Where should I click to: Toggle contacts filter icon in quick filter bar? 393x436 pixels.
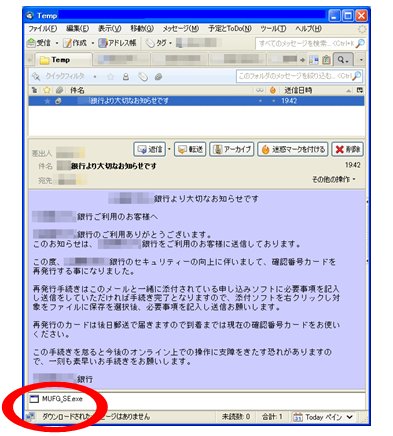pos(126,77)
